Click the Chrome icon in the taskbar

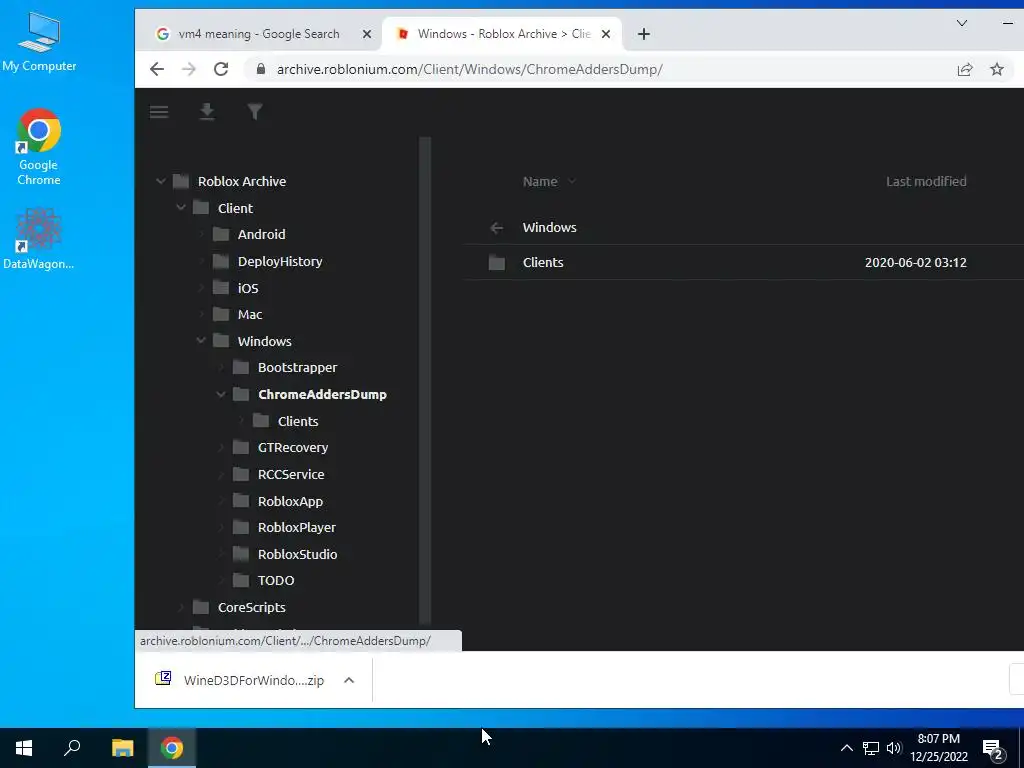coord(172,748)
